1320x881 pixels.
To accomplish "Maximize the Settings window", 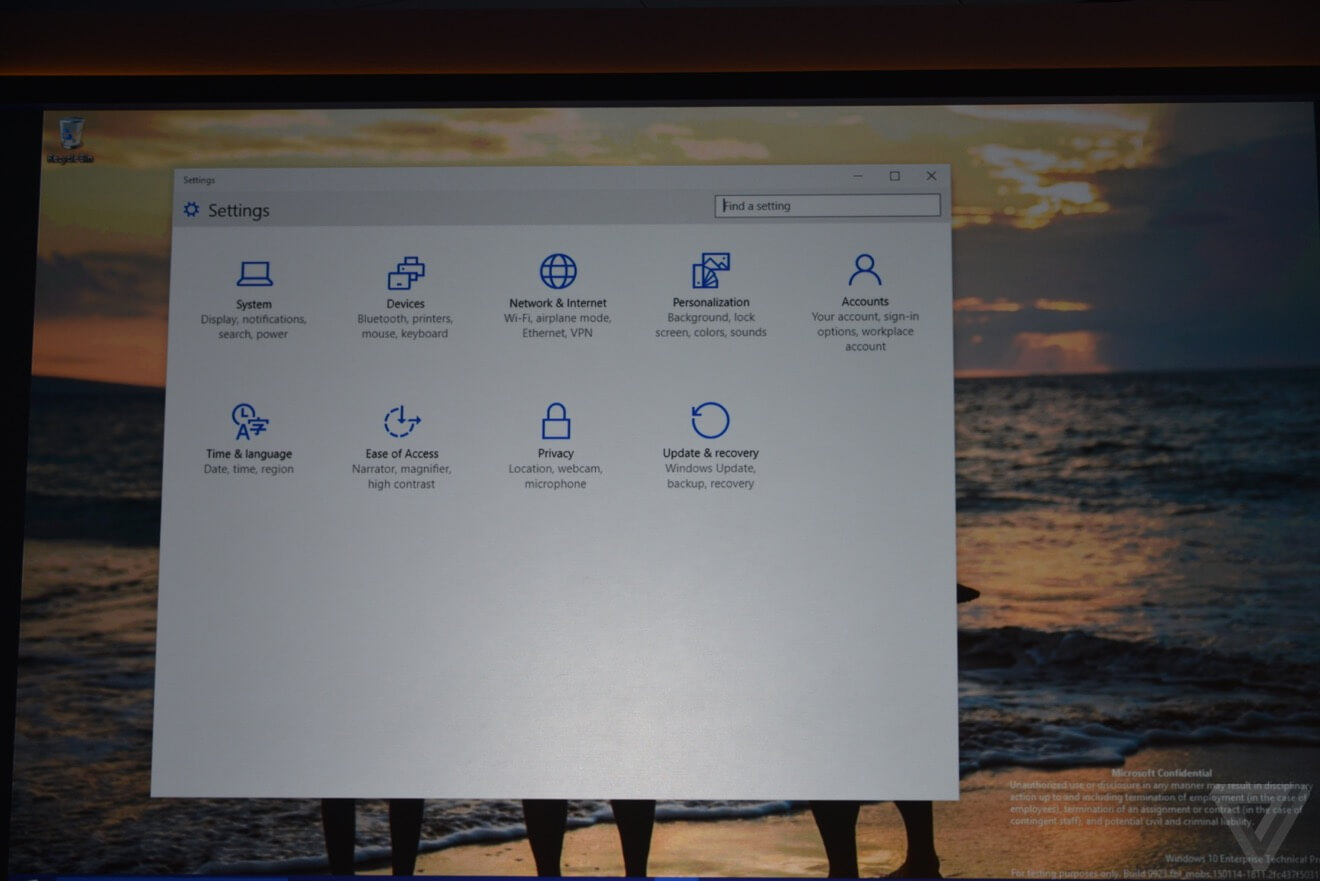I will click(893, 175).
